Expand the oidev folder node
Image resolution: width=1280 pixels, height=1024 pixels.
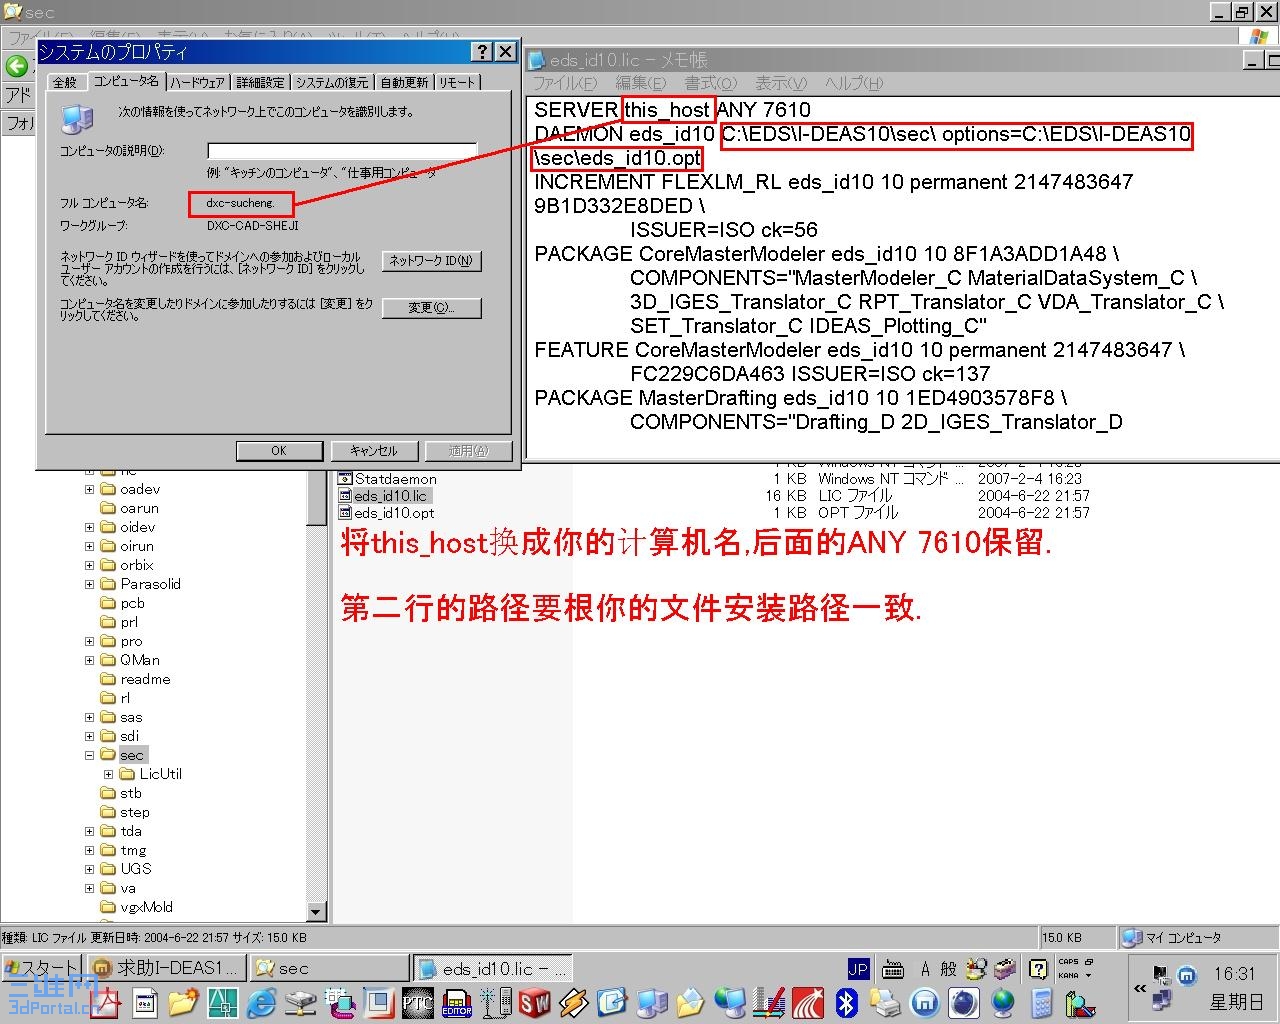coord(89,528)
